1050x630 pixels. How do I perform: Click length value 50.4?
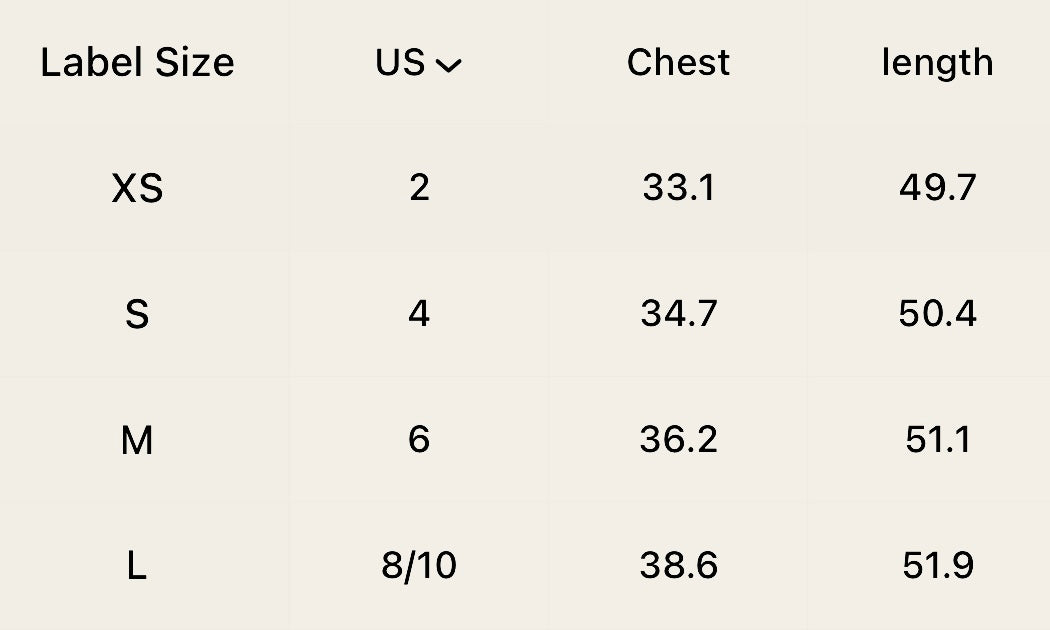tap(937, 314)
